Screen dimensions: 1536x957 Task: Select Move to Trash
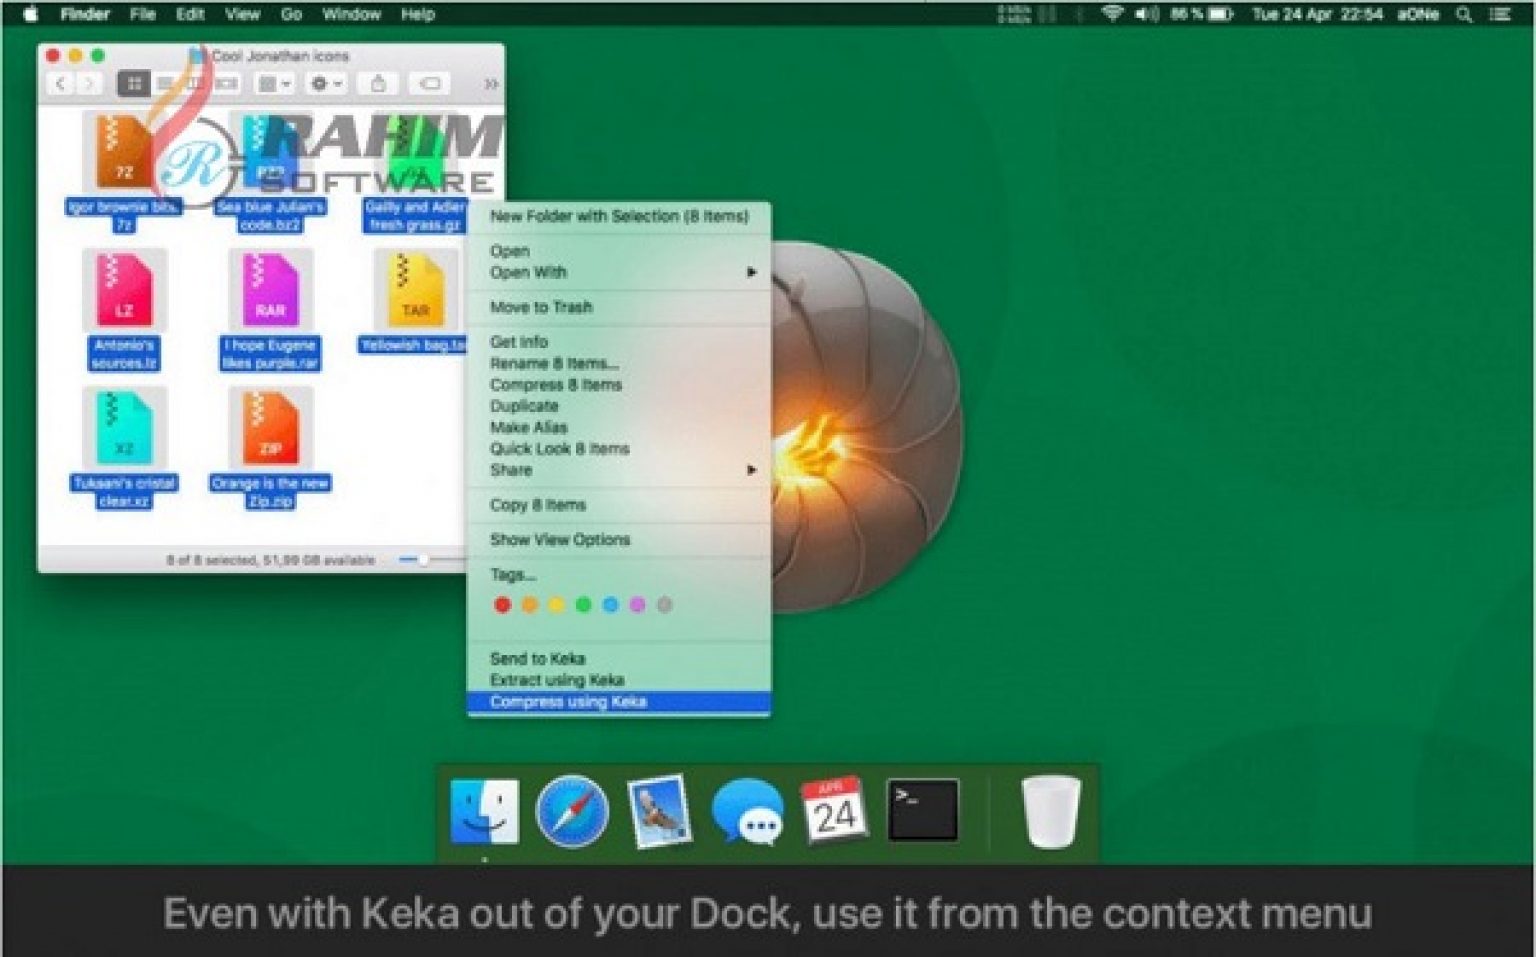tap(541, 307)
